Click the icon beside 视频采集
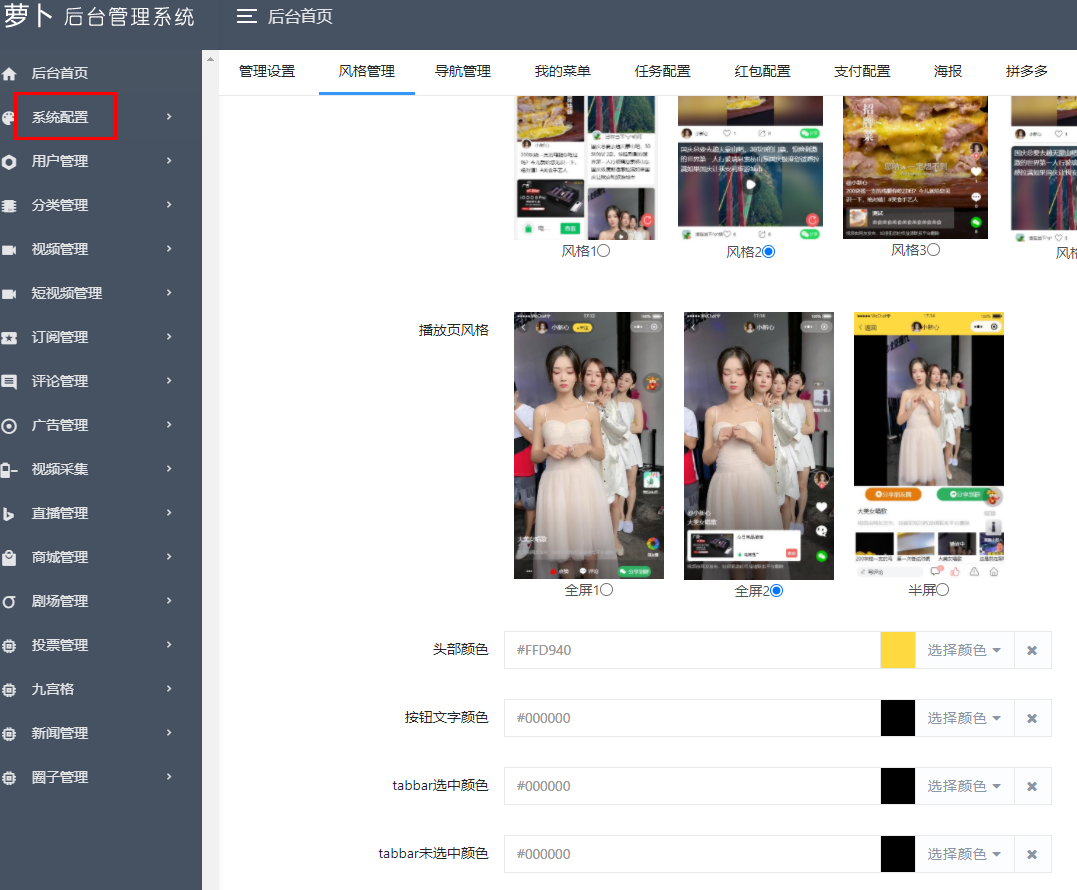 point(9,470)
